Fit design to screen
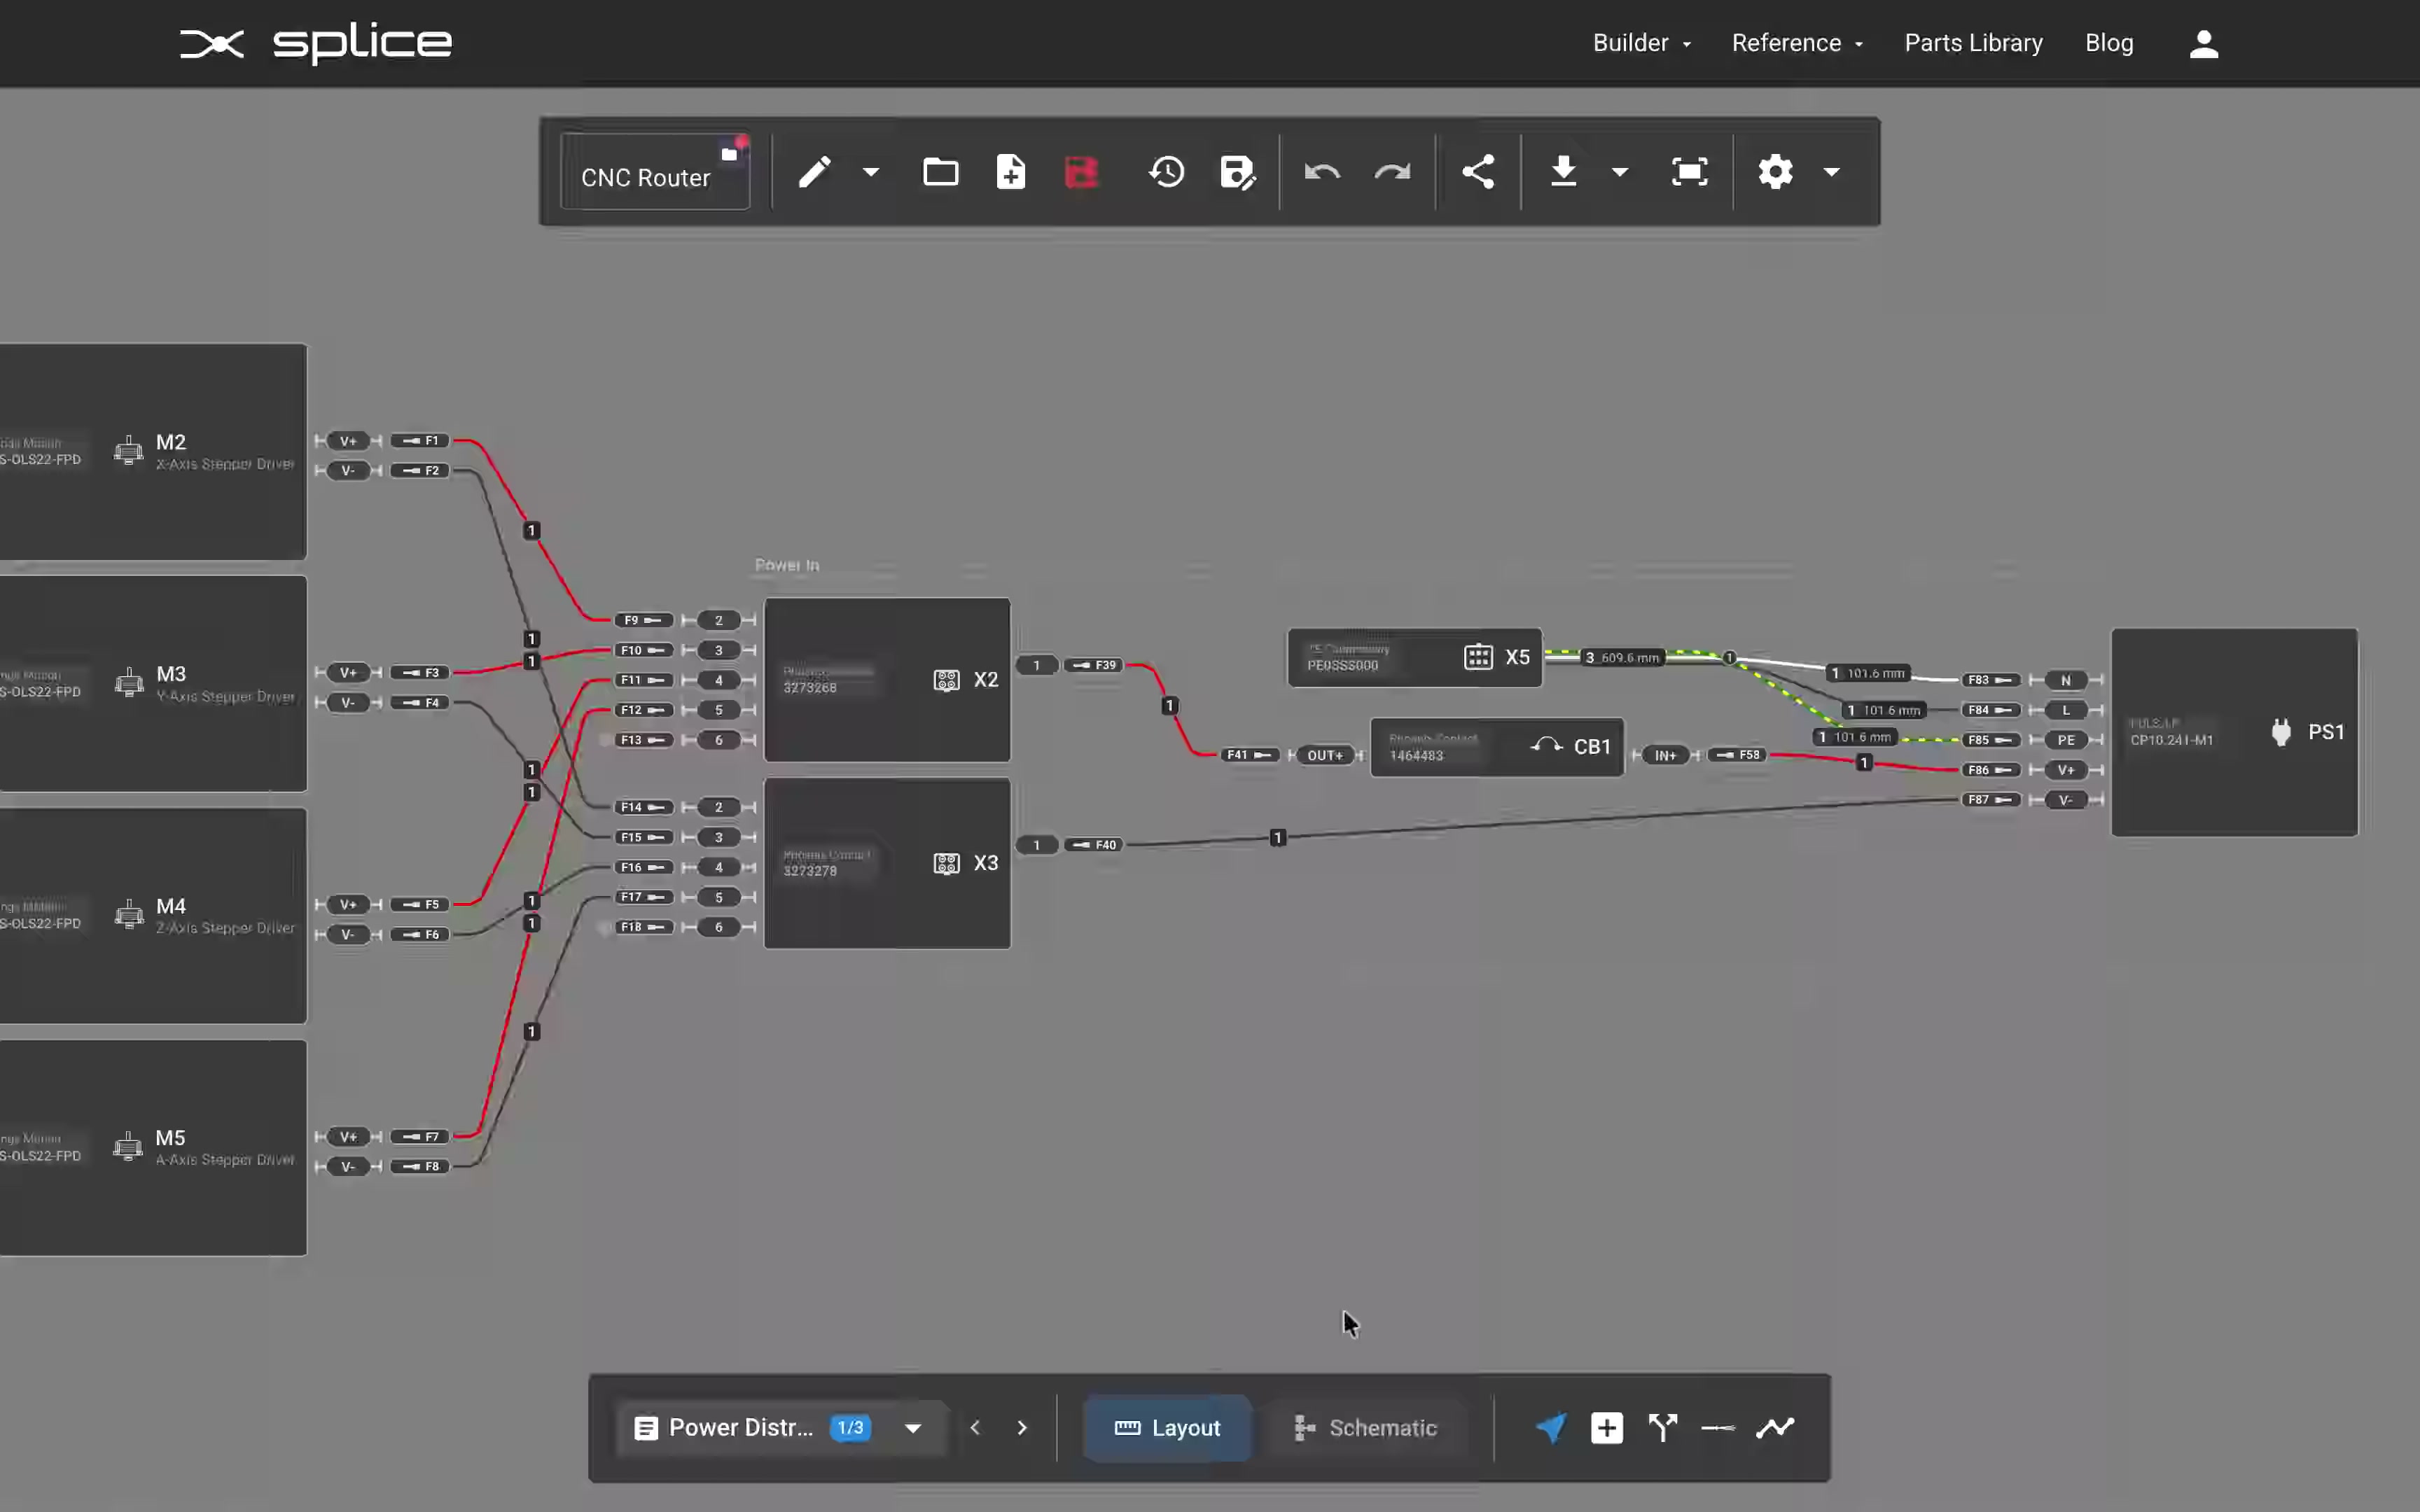 point(1688,172)
